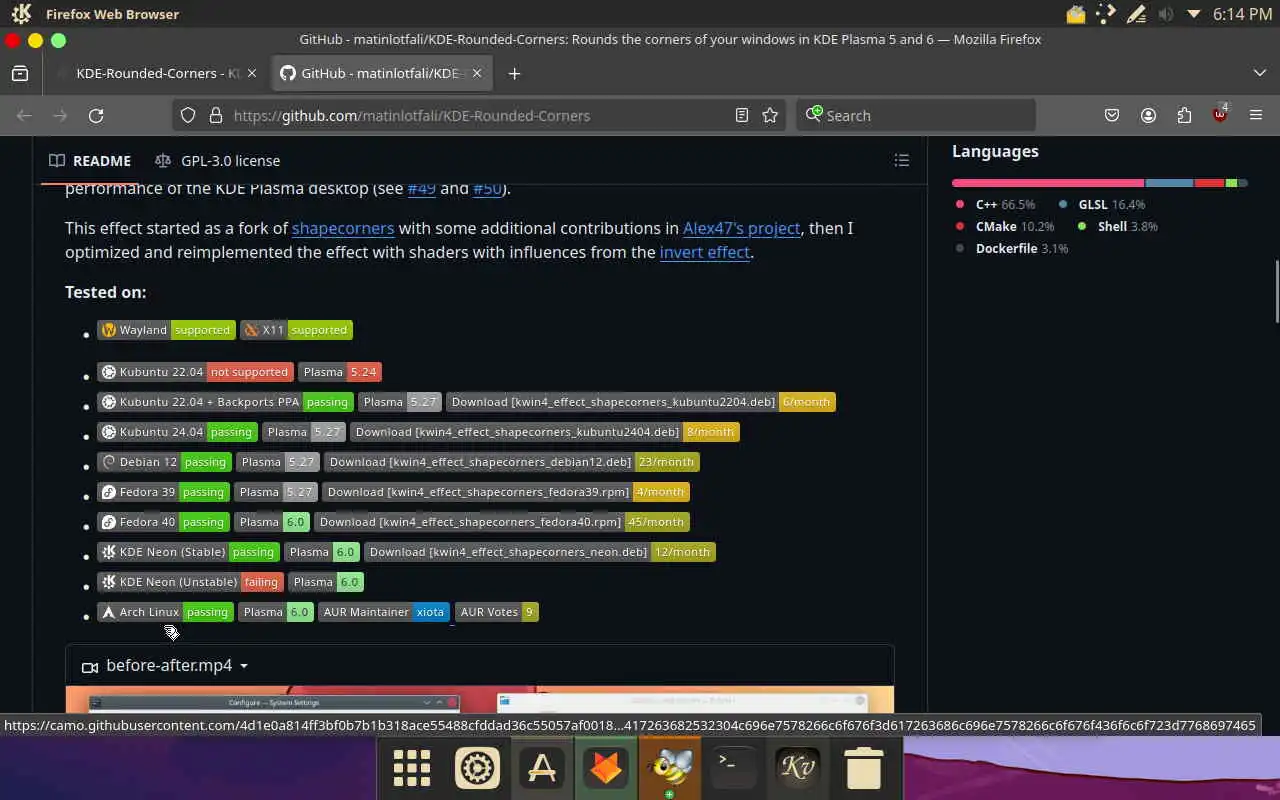1280x800 pixels.
Task: Click the C++ 66.5% language entry
Action: coord(995,204)
